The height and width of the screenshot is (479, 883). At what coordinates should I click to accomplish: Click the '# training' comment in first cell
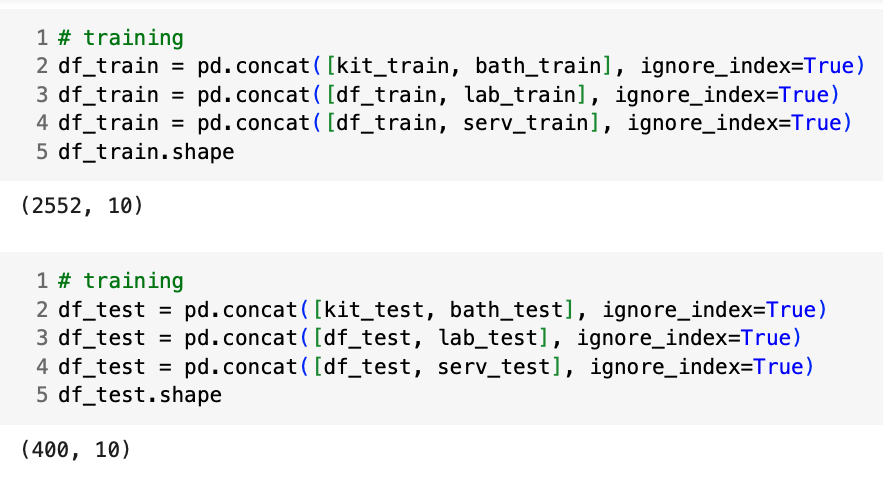coord(121,38)
